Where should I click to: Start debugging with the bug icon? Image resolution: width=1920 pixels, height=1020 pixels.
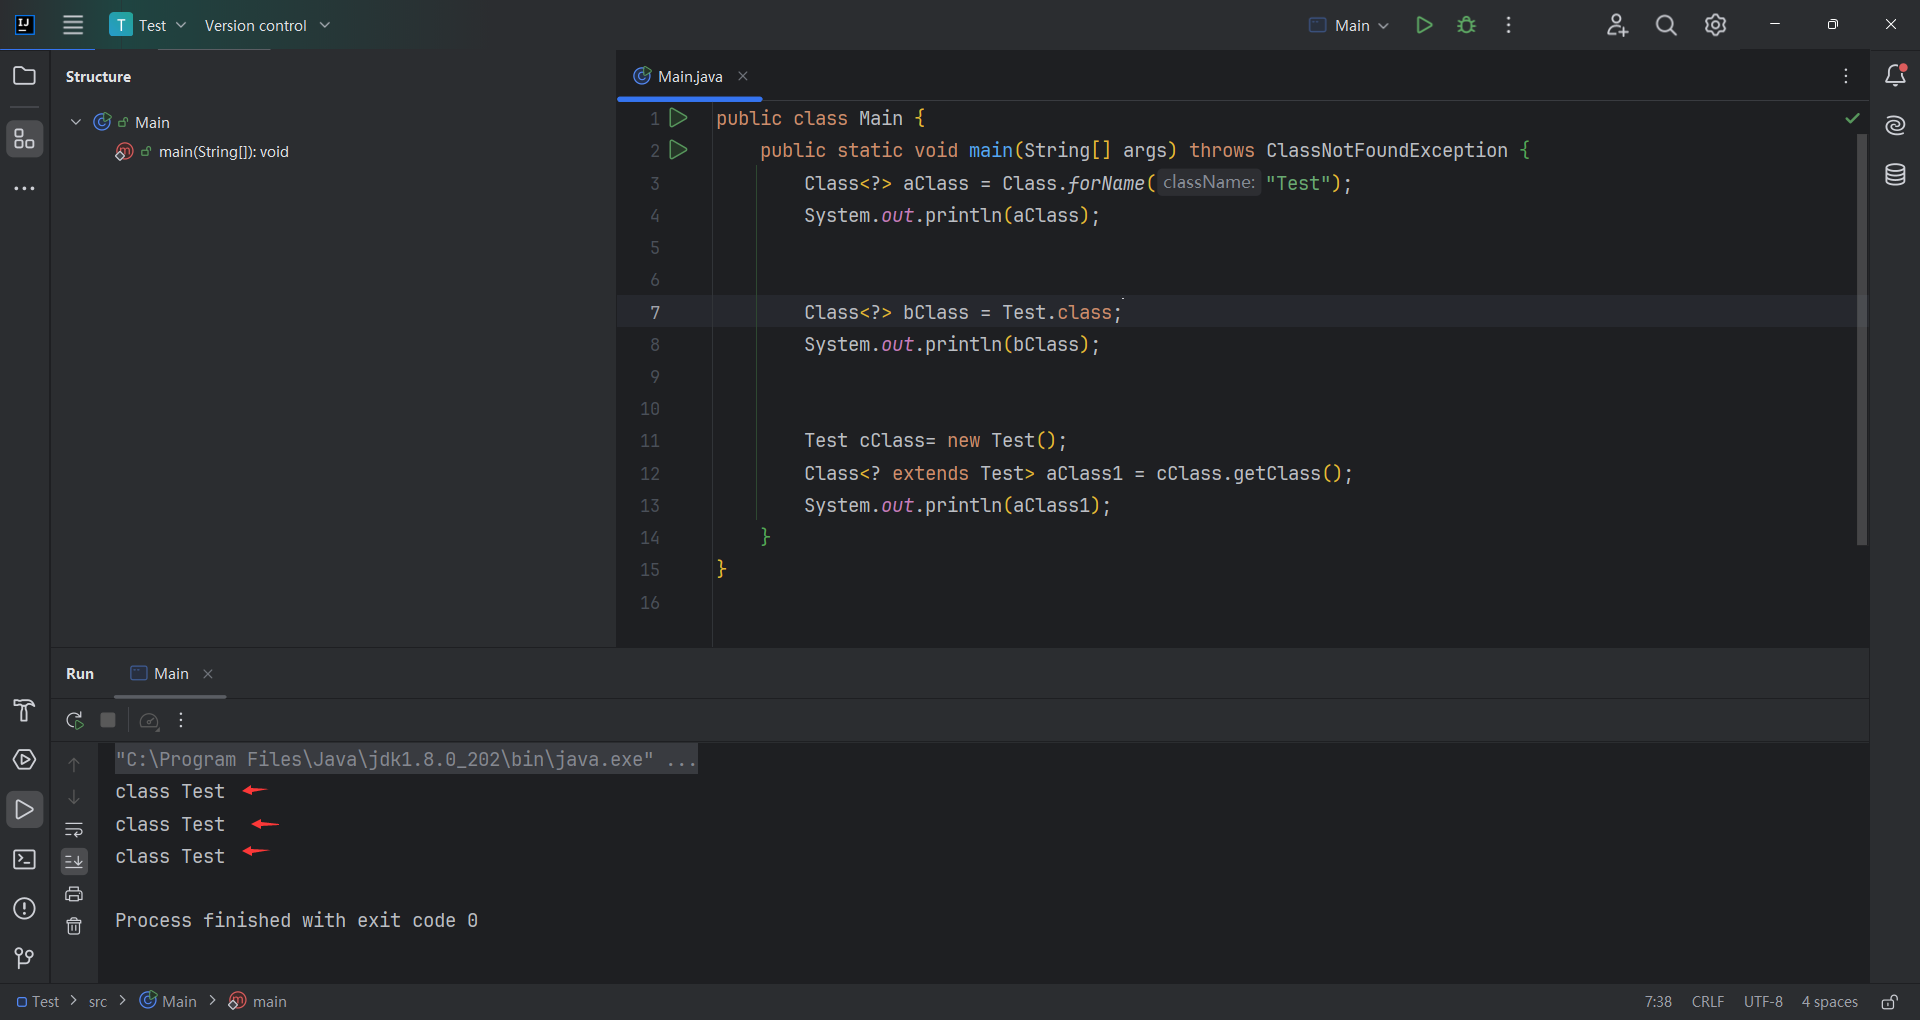(x=1466, y=25)
